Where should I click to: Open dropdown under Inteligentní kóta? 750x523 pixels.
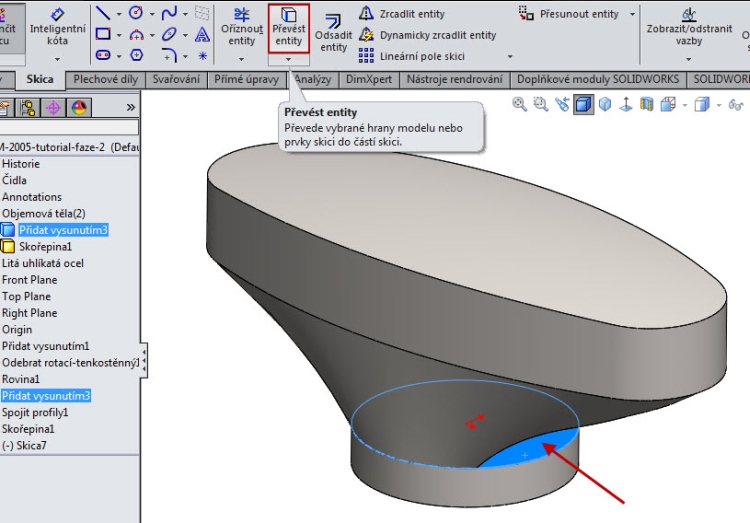coord(57,59)
